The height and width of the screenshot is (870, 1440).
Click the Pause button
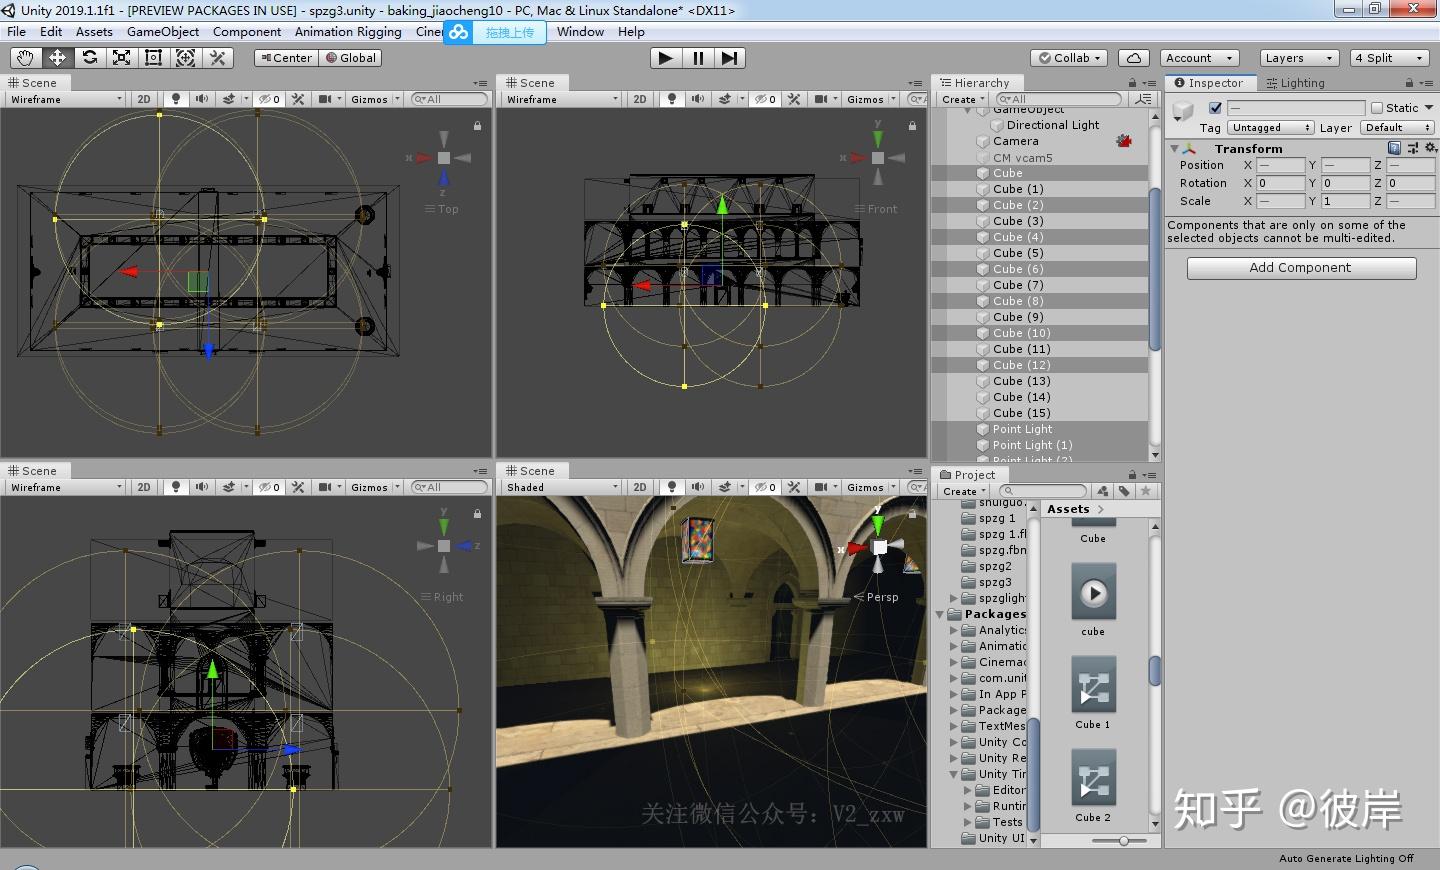click(x=698, y=58)
